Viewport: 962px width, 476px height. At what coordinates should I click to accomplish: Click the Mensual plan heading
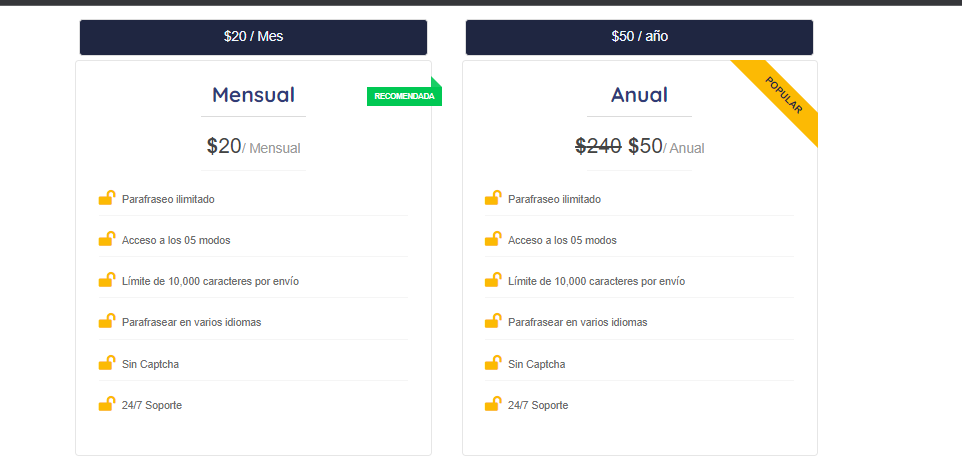(x=253, y=95)
